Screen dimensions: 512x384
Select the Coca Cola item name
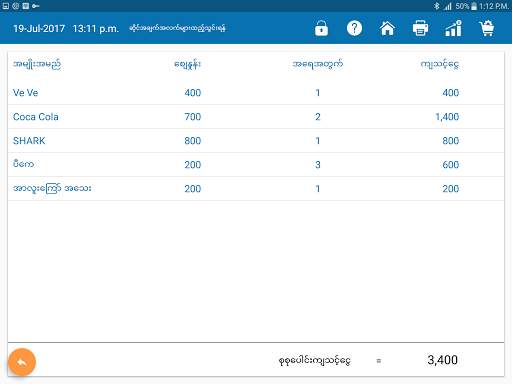pos(36,117)
